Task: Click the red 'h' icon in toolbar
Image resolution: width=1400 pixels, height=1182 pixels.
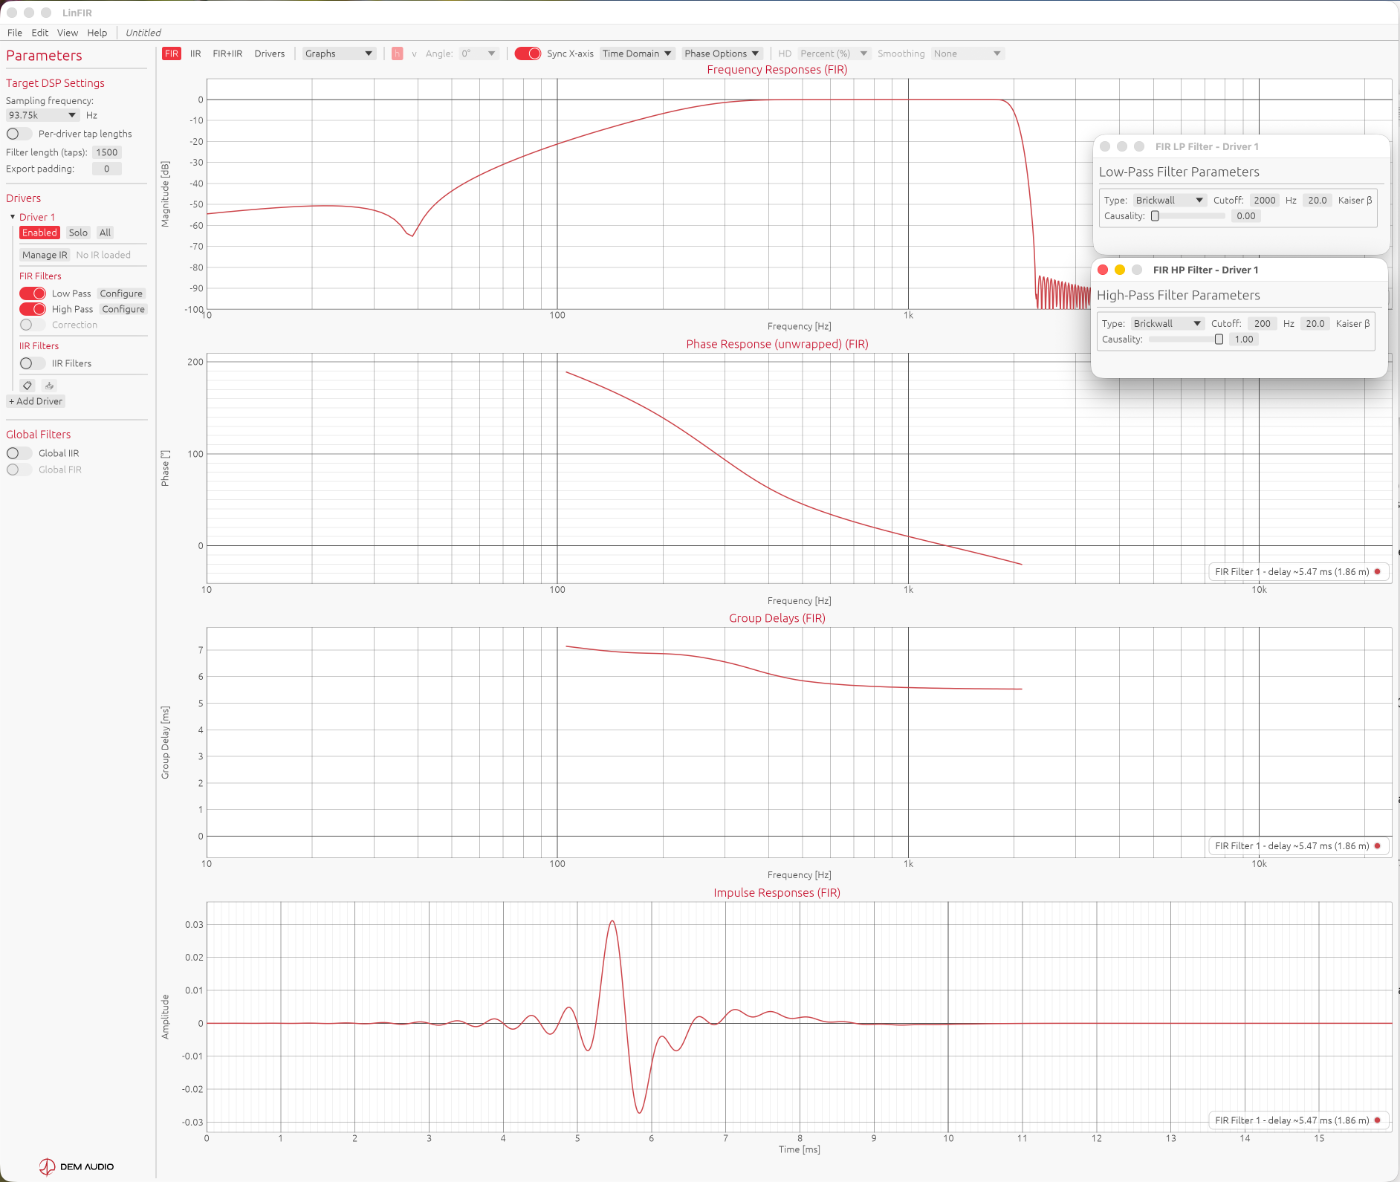Action: [397, 54]
